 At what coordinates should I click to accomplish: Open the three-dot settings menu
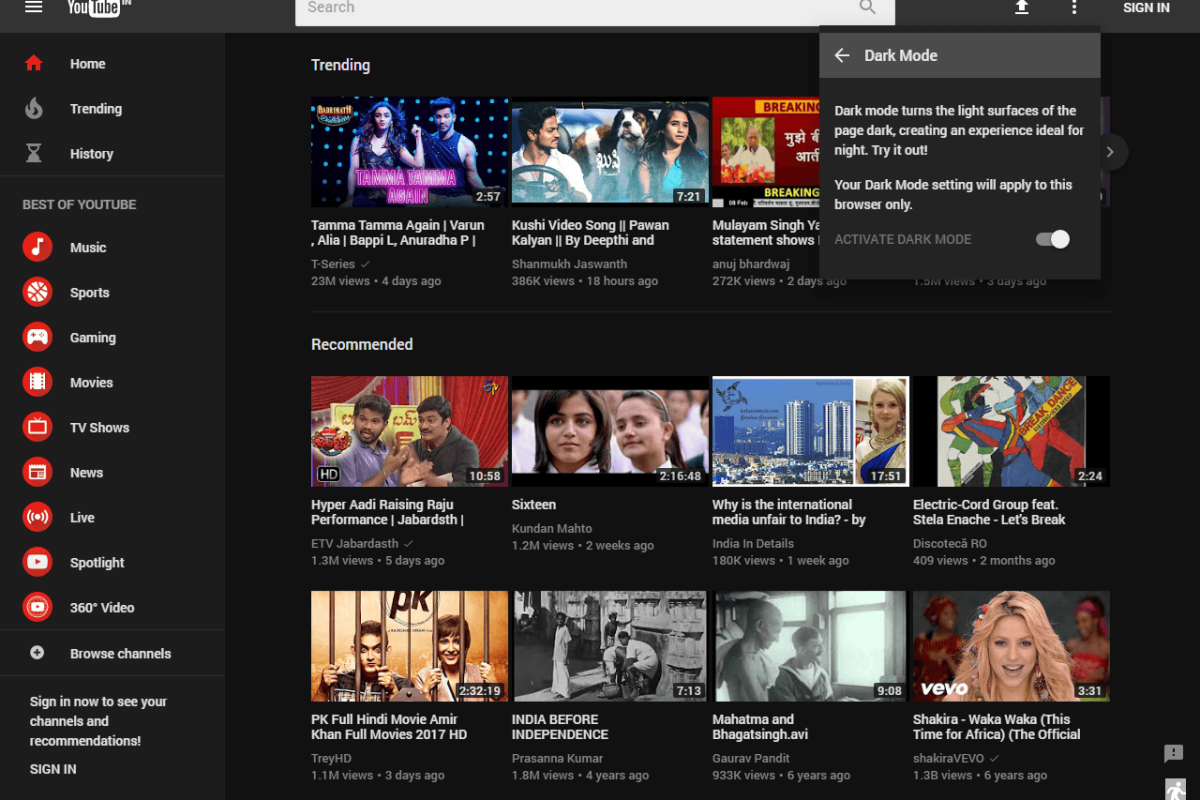(x=1074, y=7)
